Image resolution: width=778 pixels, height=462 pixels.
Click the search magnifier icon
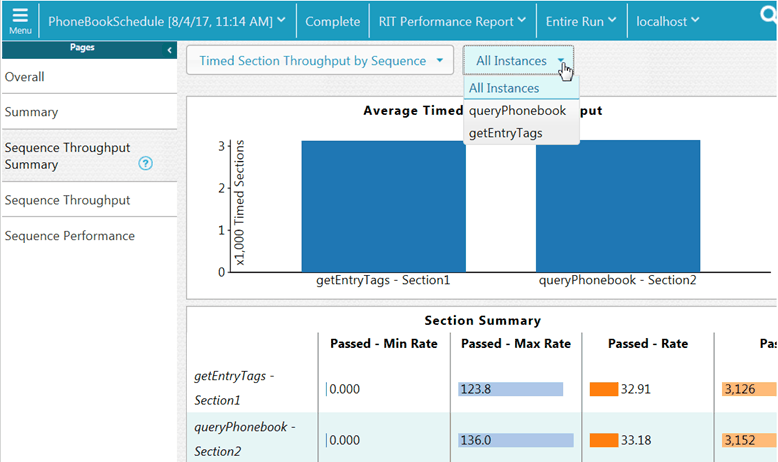pyautogui.click(x=767, y=14)
